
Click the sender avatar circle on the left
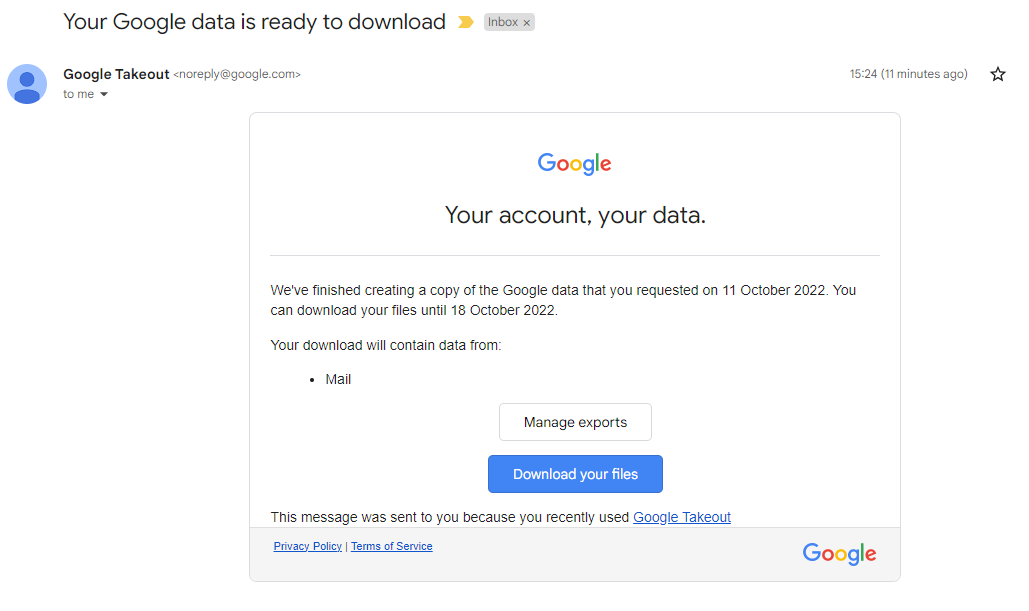click(x=26, y=84)
